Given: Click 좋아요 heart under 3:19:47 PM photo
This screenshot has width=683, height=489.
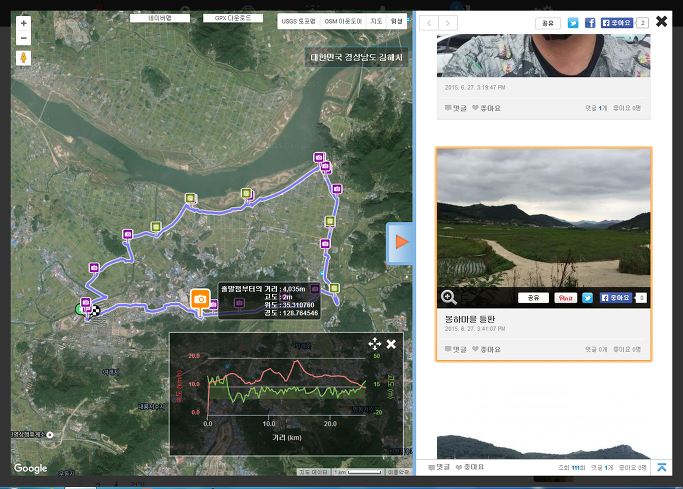Looking at the screenshot, I should (x=486, y=108).
